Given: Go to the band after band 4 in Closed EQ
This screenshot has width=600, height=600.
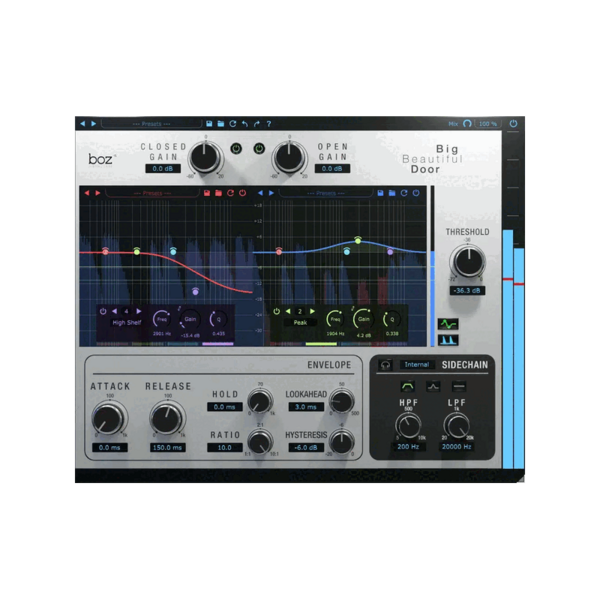Looking at the screenshot, I should [x=139, y=311].
